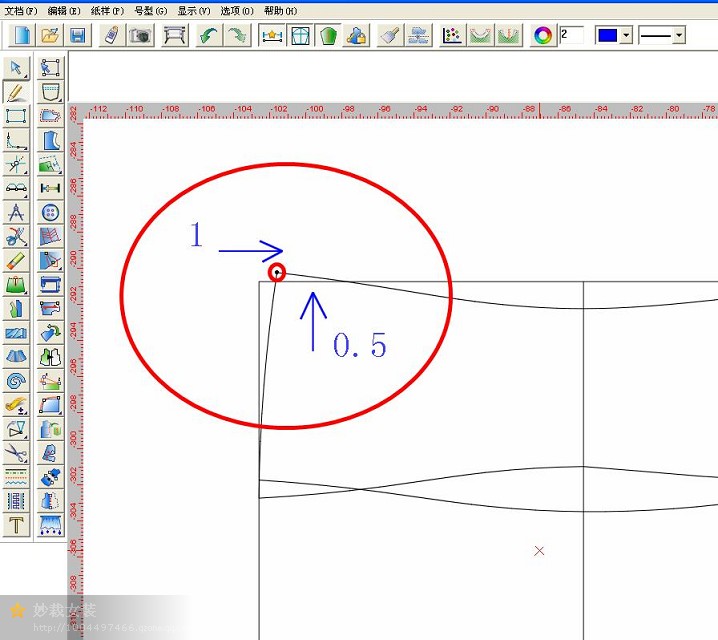Select the rectangle tool
This screenshot has height=640, width=718.
pos(17,116)
